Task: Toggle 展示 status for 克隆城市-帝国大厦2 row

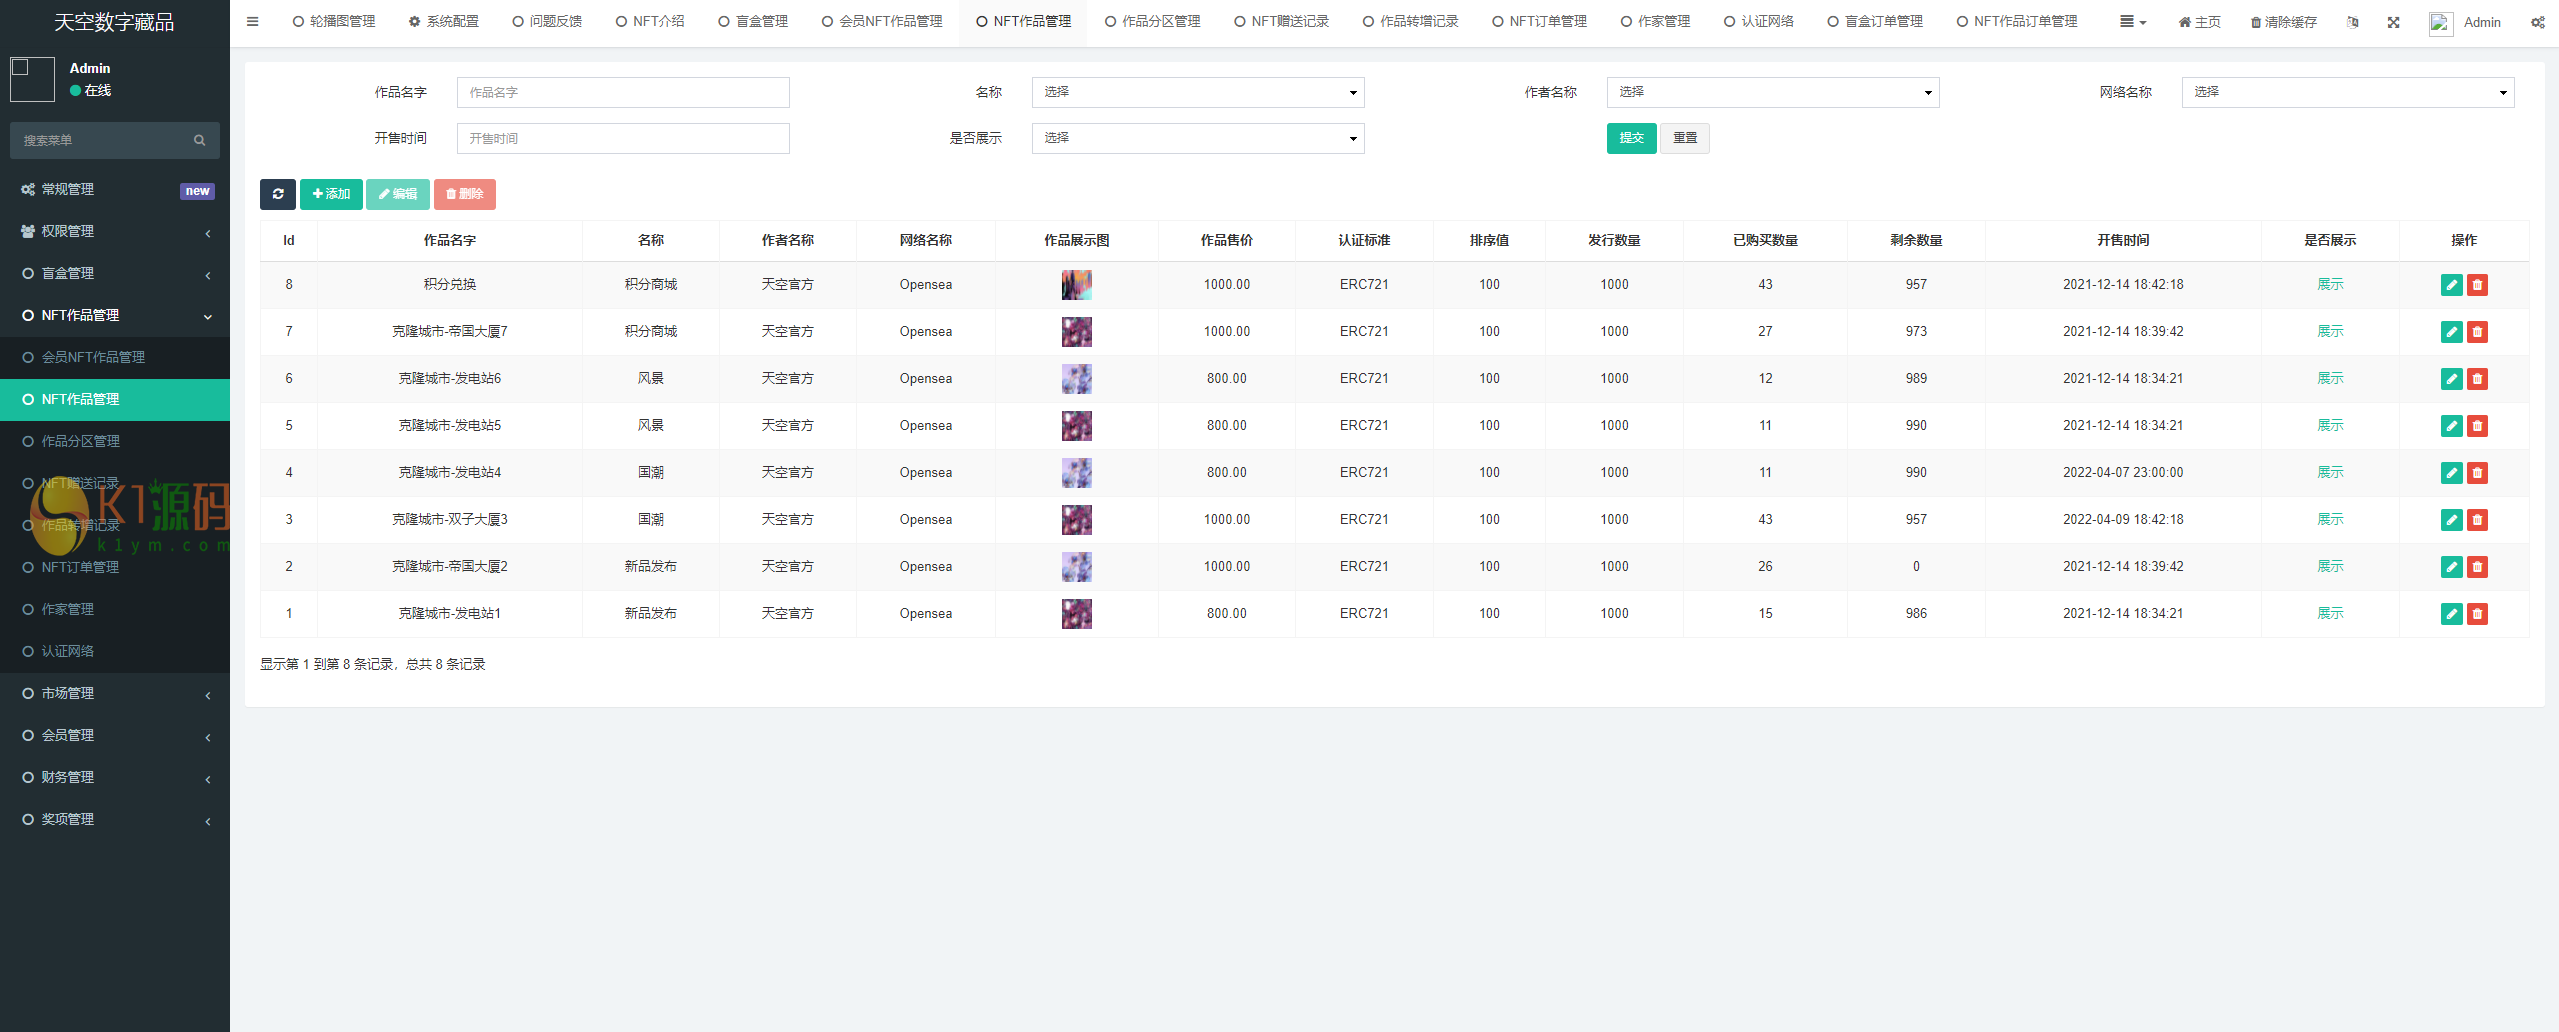Action: (x=2330, y=566)
